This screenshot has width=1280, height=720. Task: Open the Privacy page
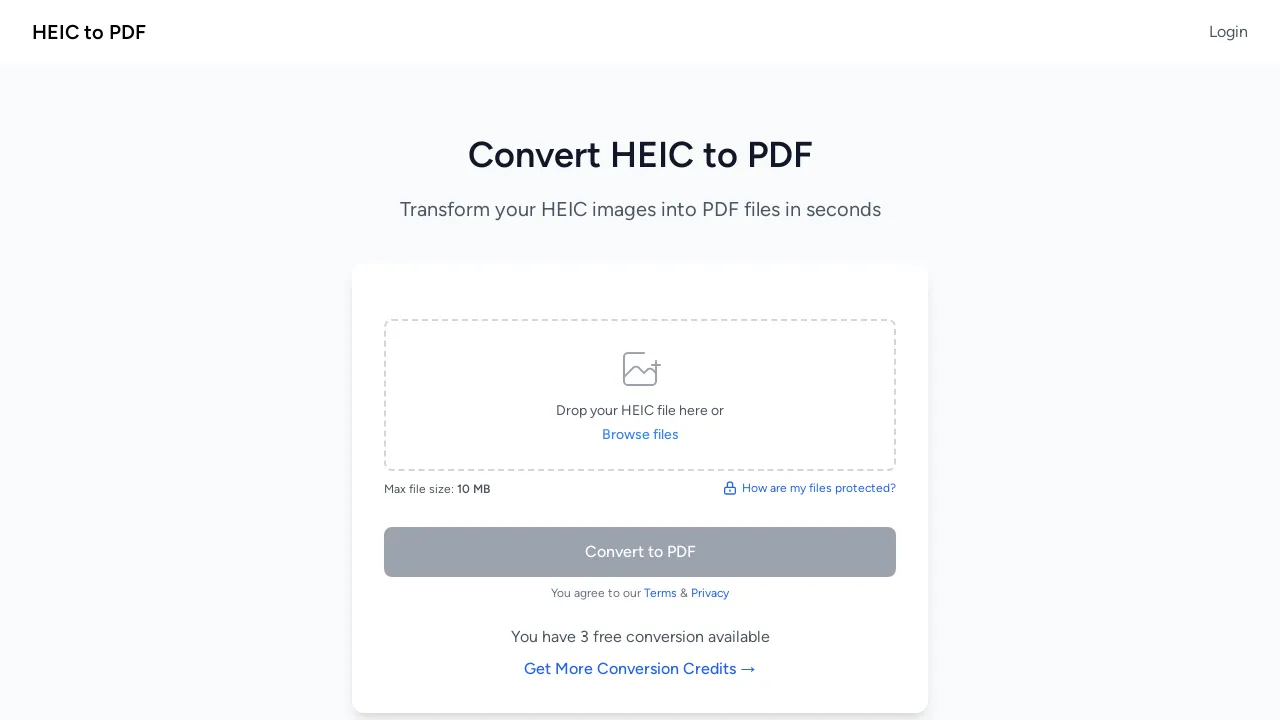[710, 593]
